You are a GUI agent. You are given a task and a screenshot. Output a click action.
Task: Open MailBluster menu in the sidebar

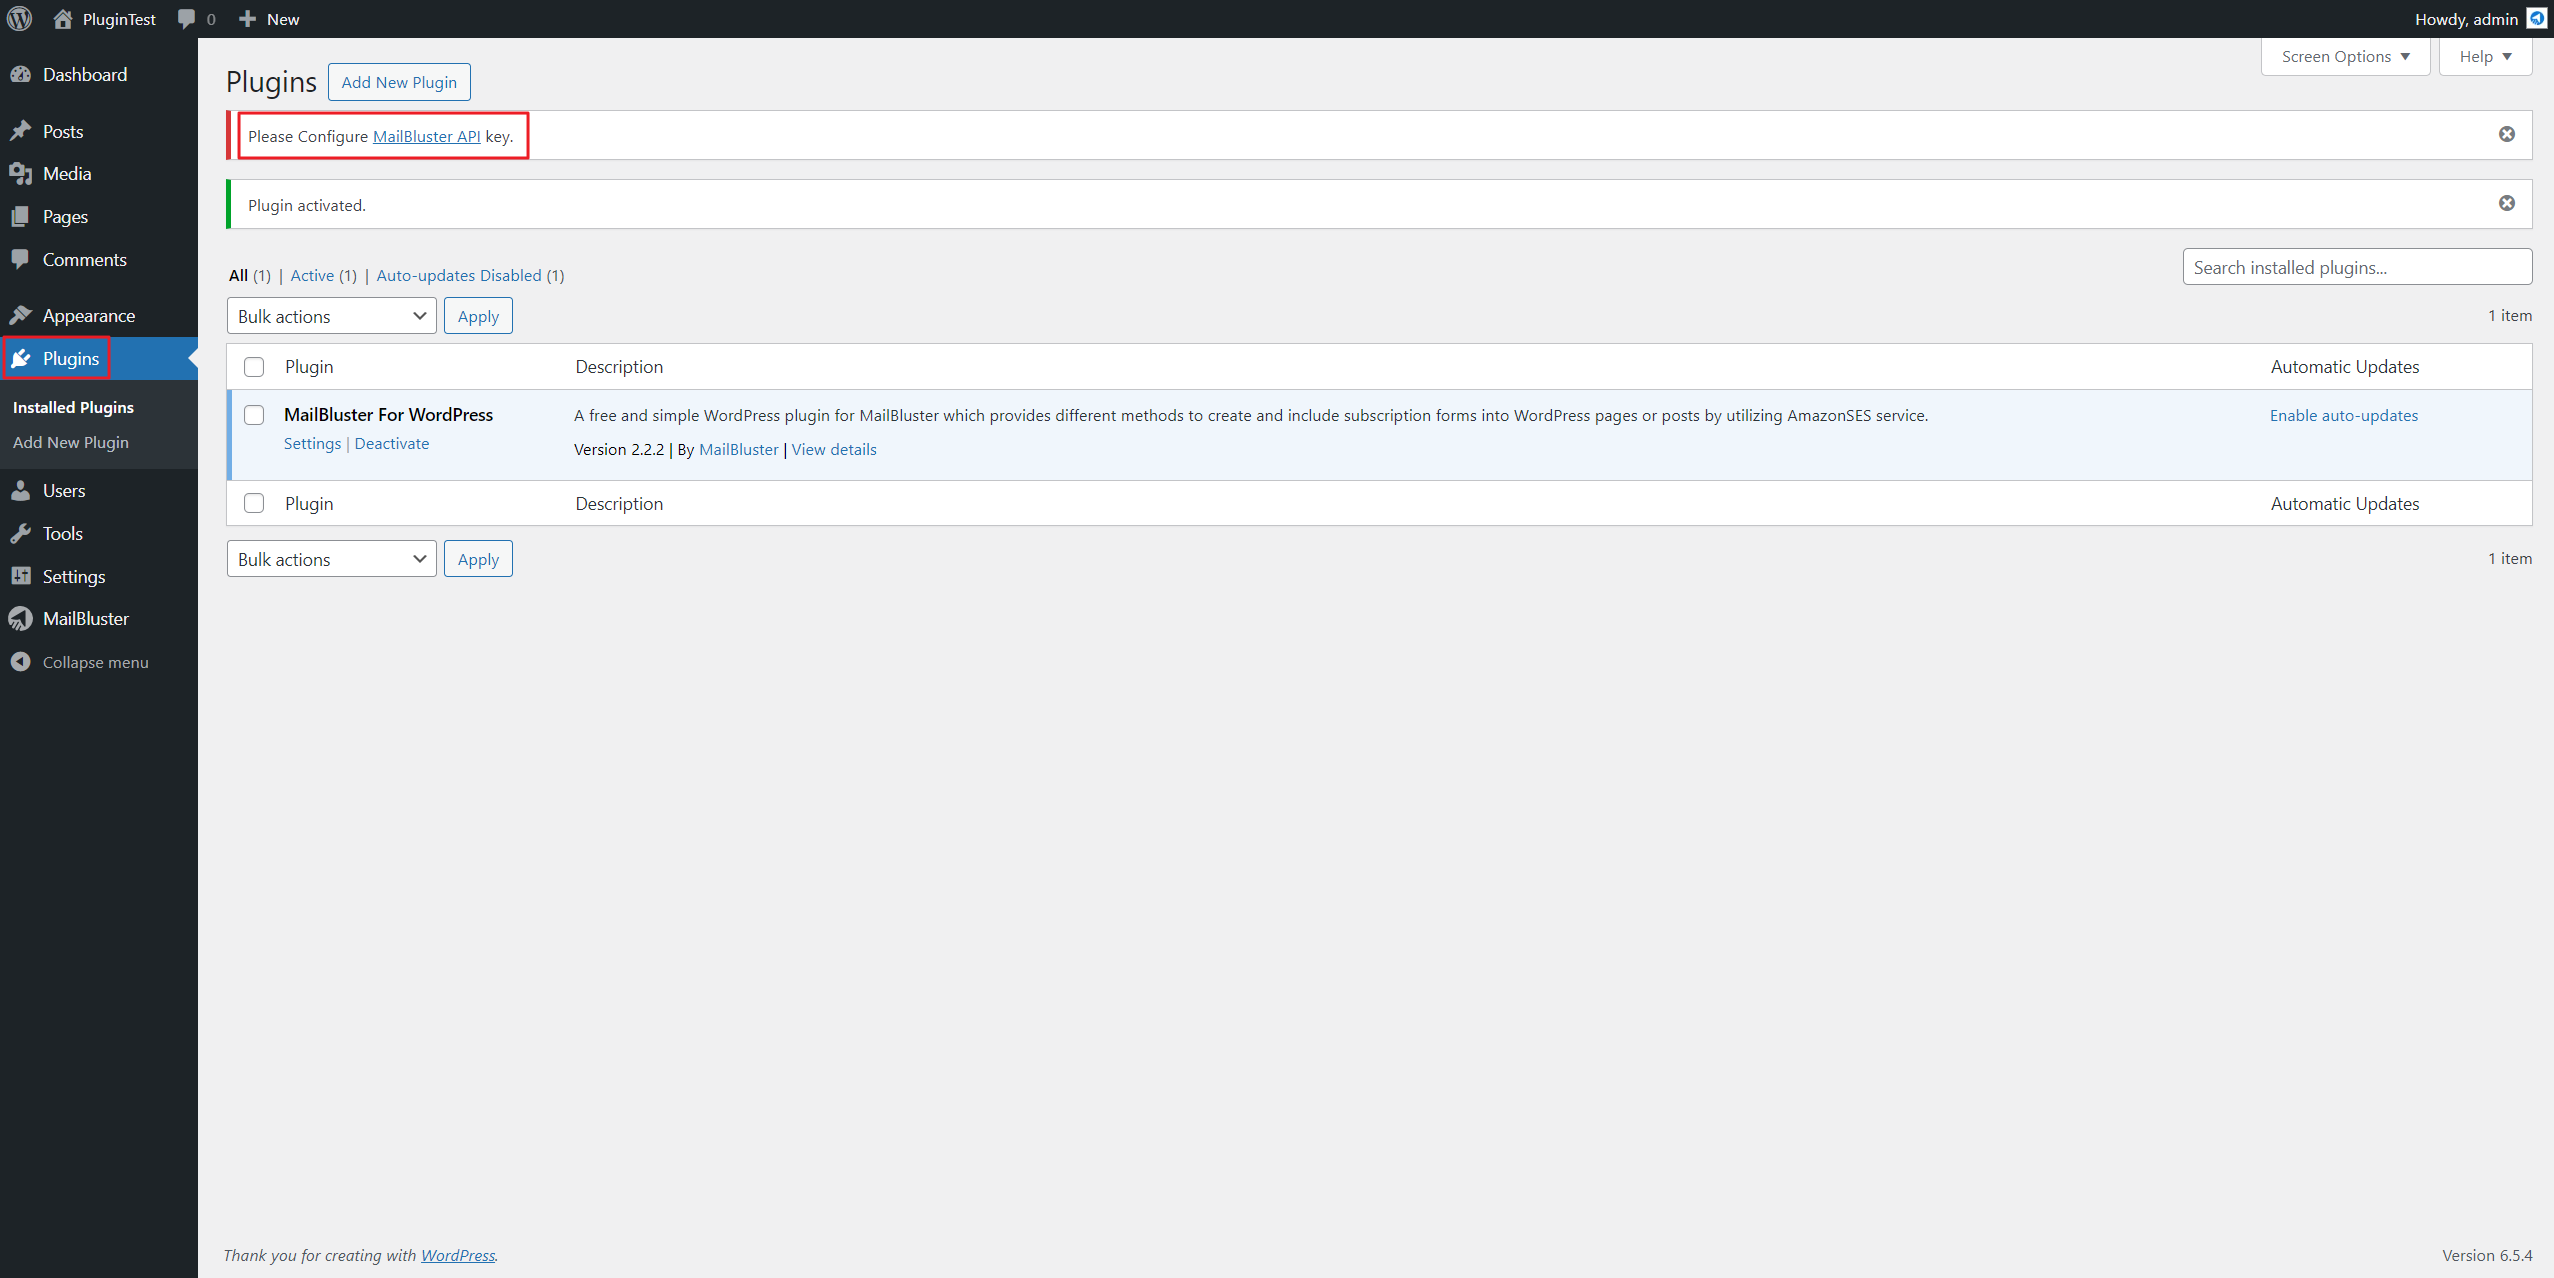[85, 619]
